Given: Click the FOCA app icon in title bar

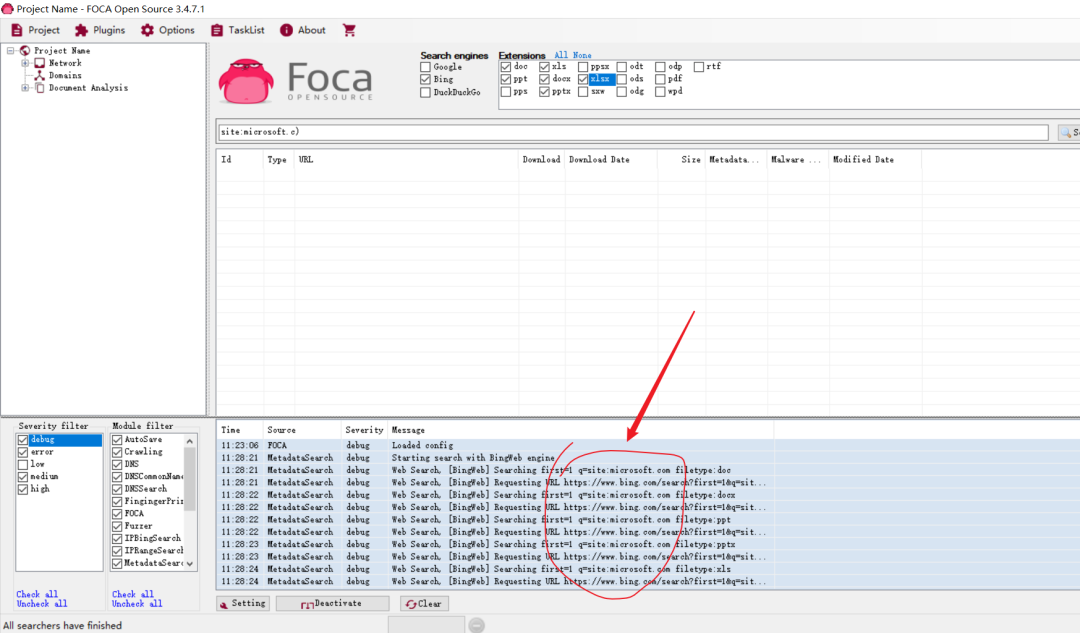Looking at the screenshot, I should pyautogui.click(x=8, y=9).
